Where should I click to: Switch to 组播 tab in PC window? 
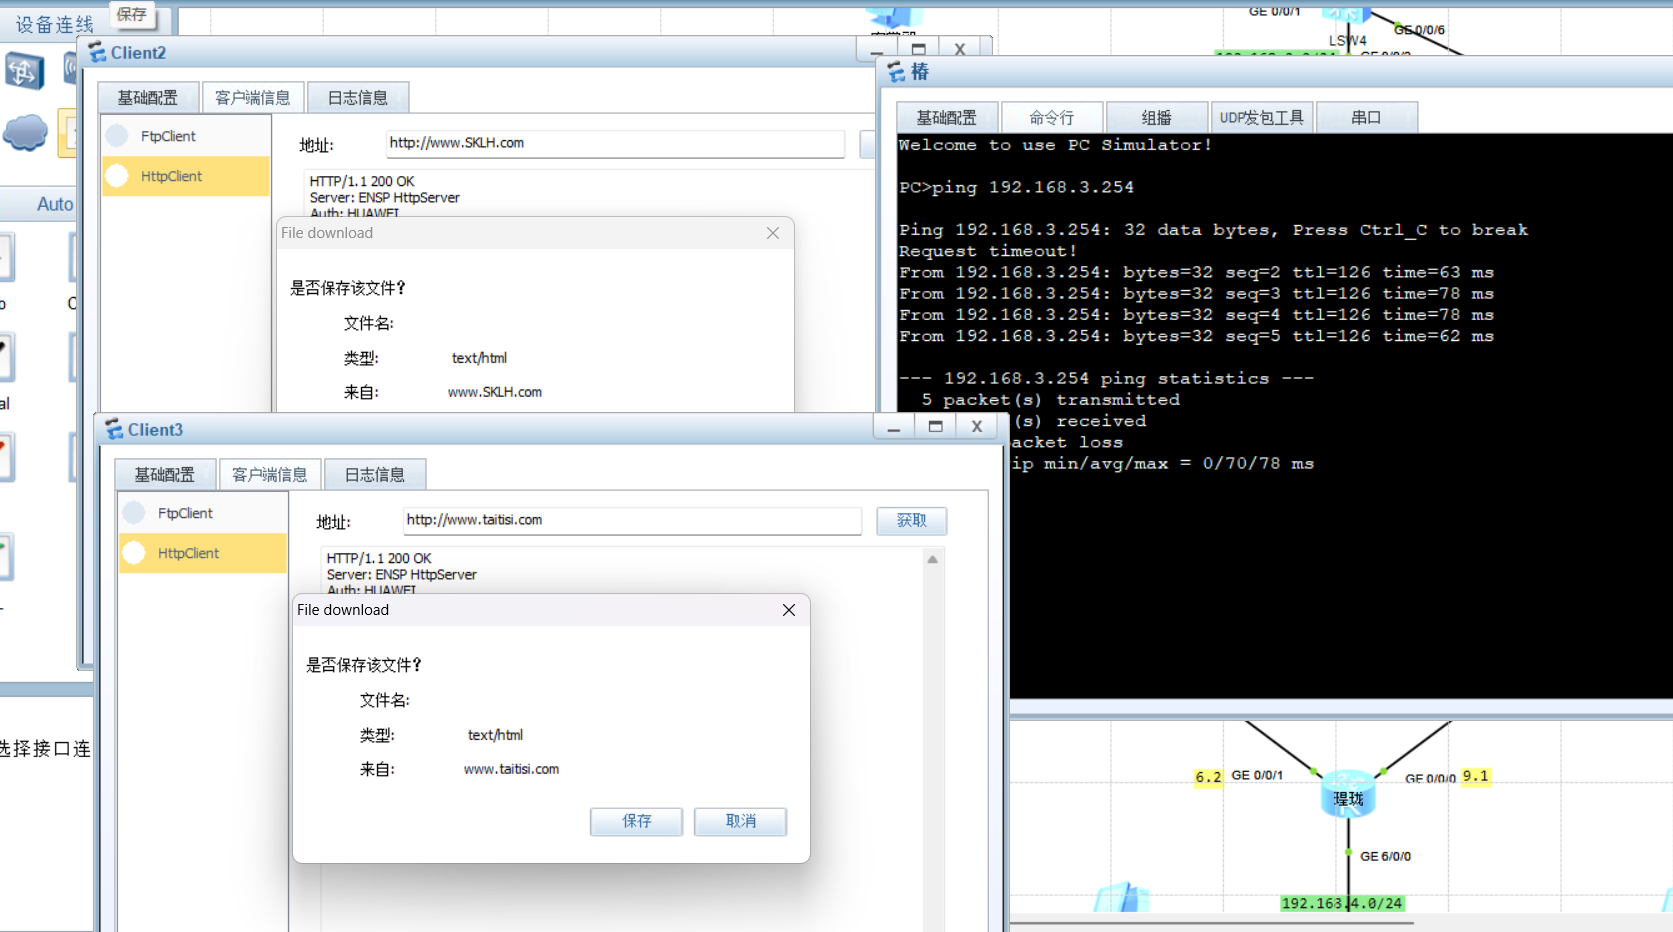tap(1157, 117)
